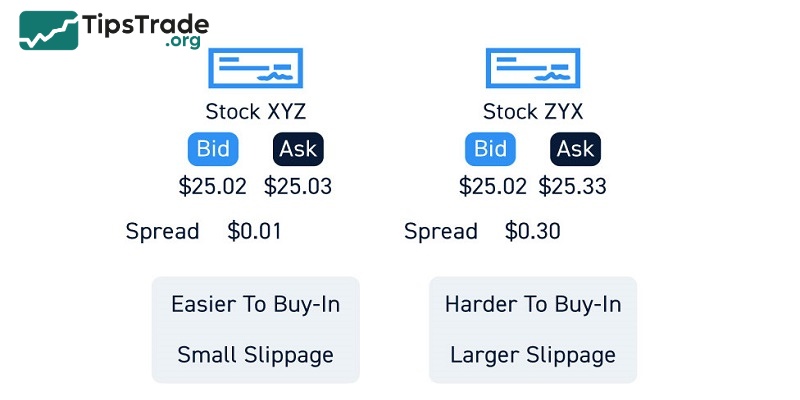The width and height of the screenshot is (800, 400).
Task: Click the Harder To Buy-In text
Action: tap(532, 304)
